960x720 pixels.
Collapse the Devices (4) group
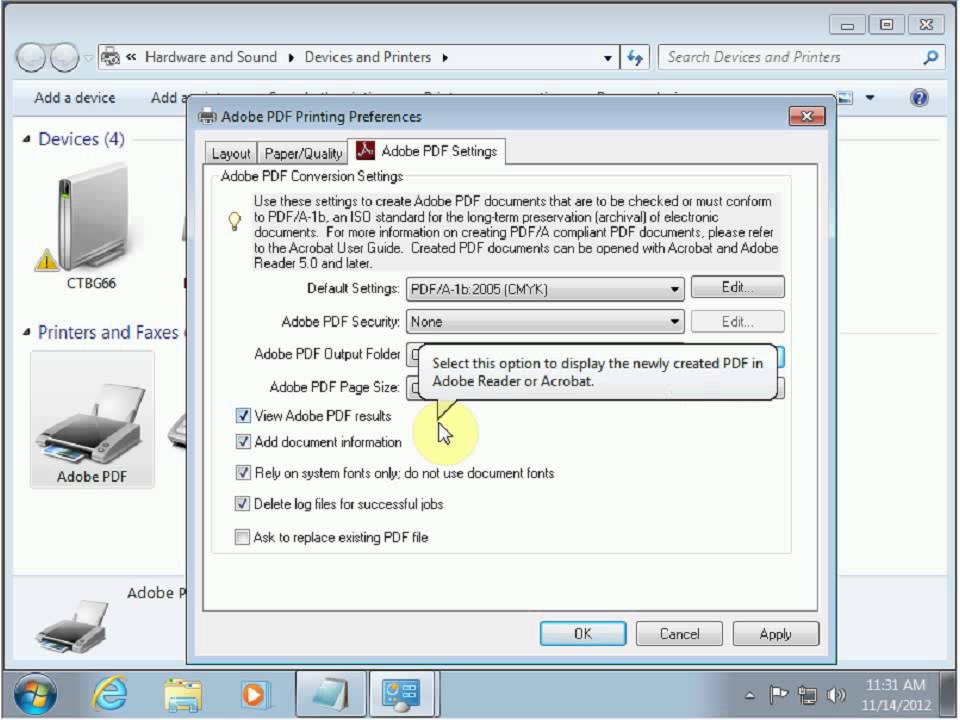click(x=27, y=140)
